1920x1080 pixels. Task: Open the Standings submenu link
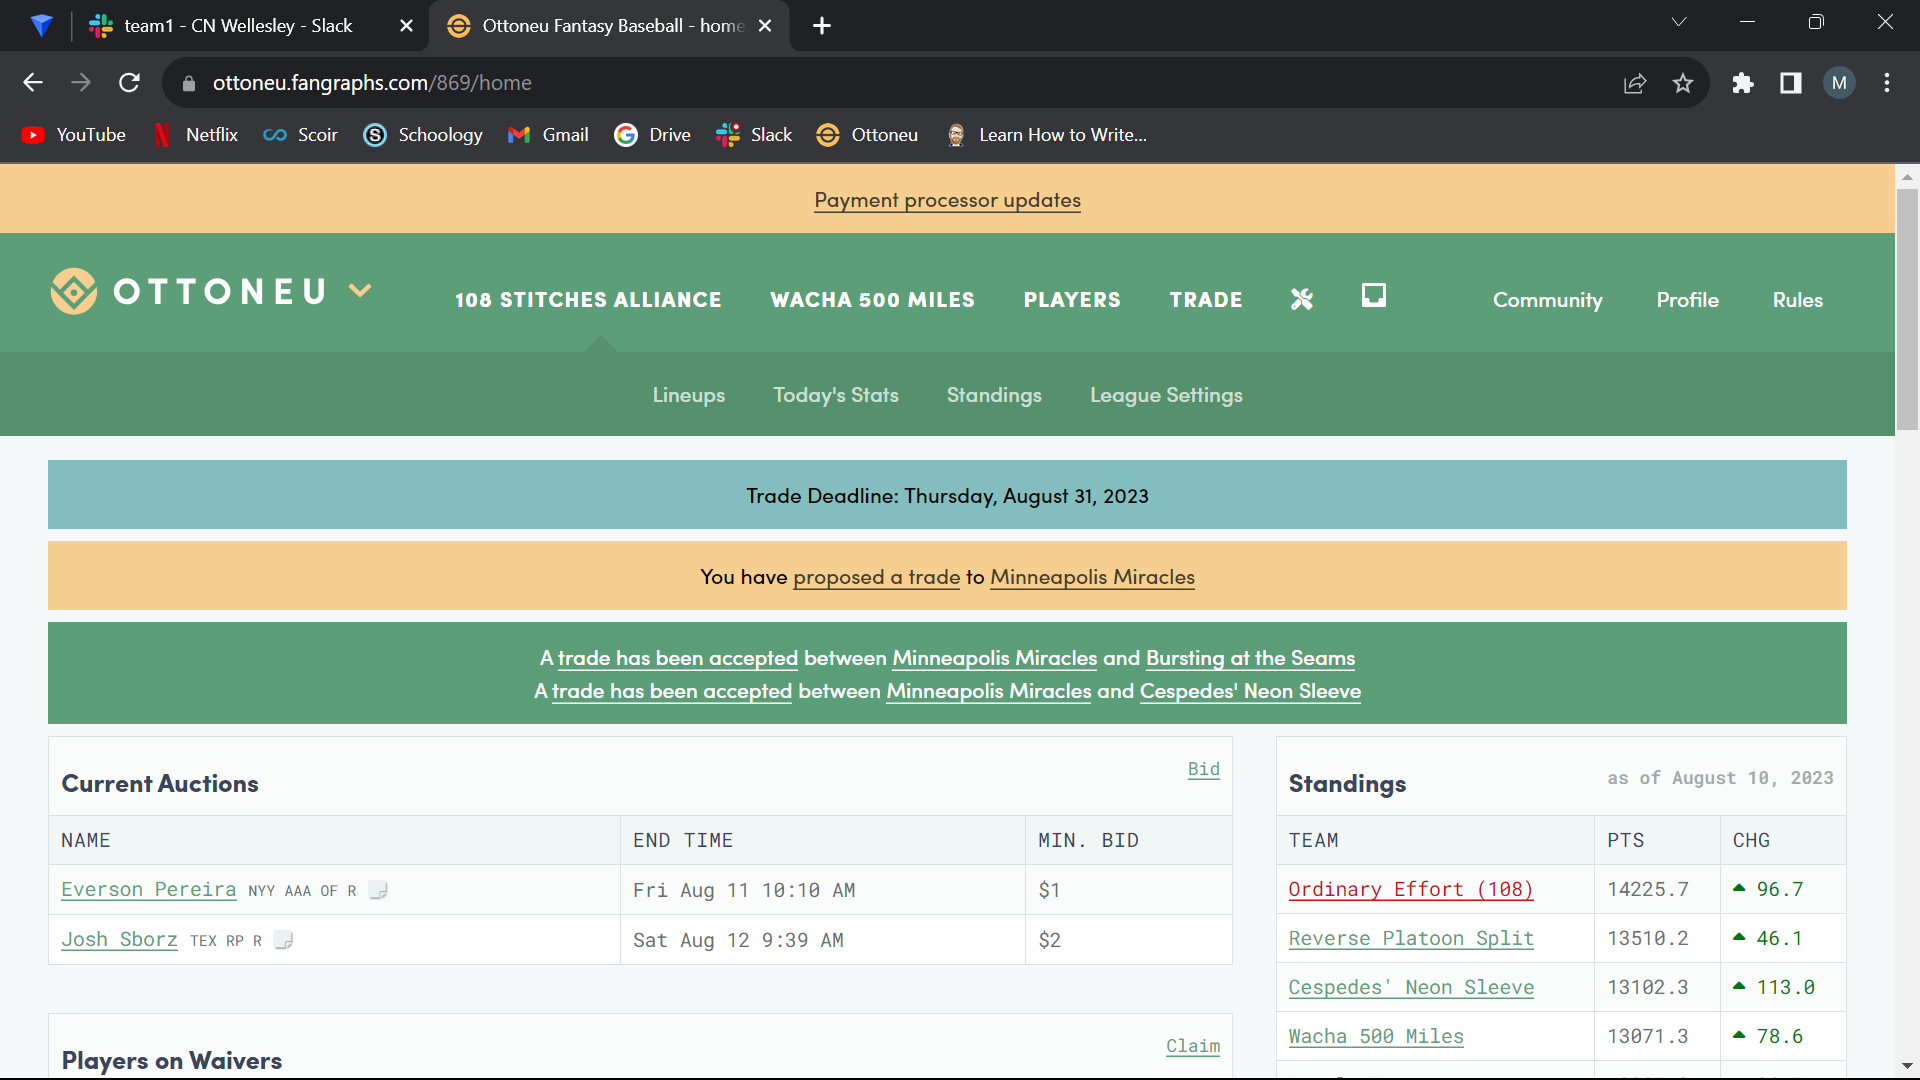pos(994,395)
